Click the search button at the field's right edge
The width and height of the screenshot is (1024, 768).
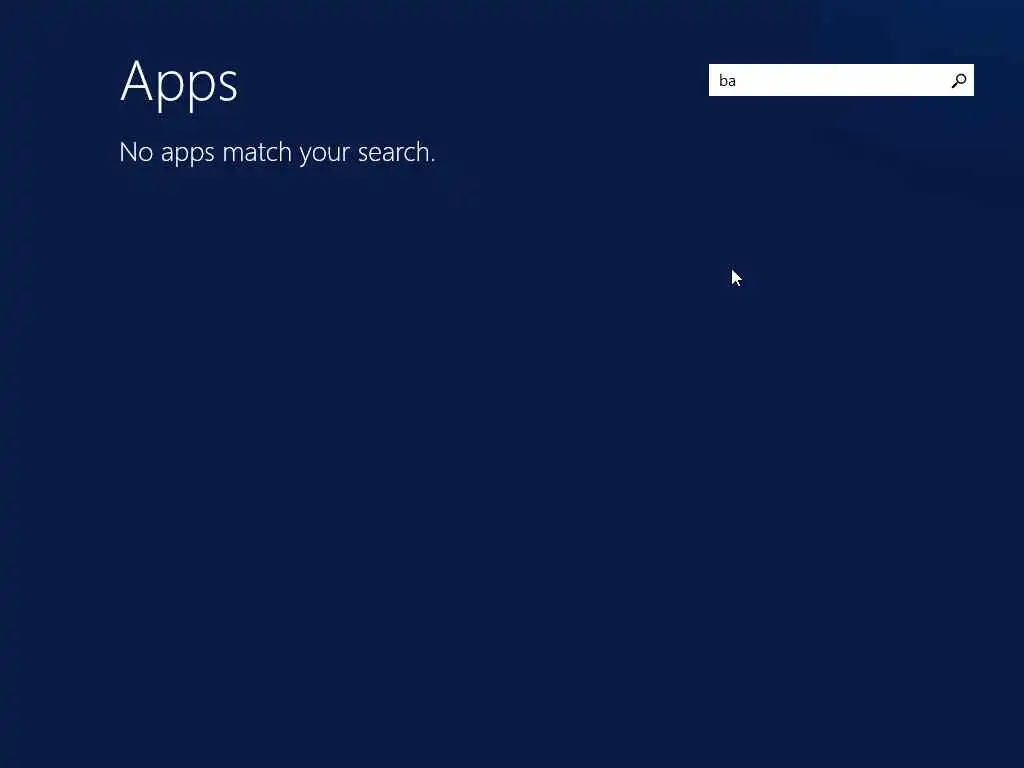959,80
